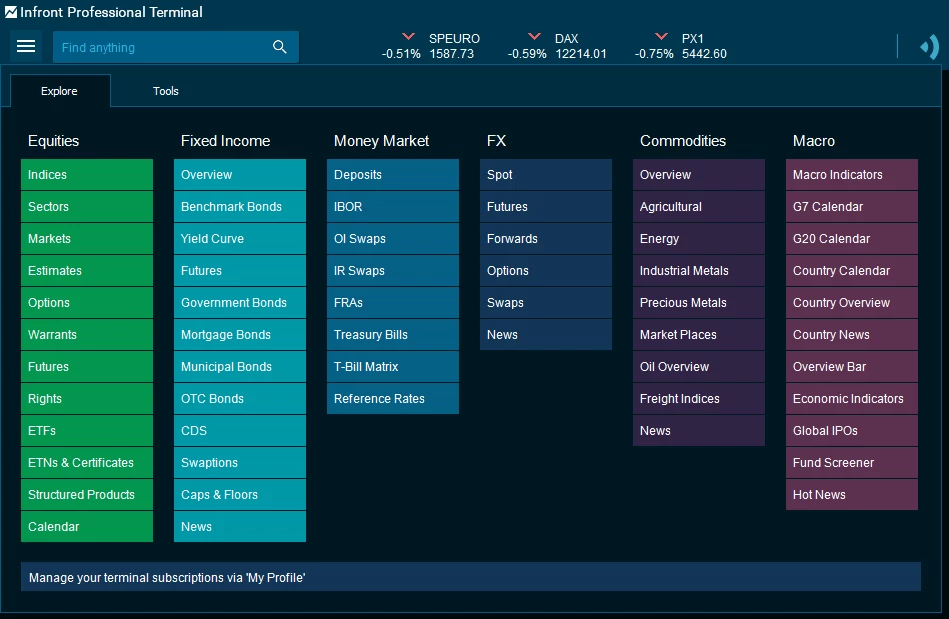Open FX Spot quotes
This screenshot has height=619, width=949.
tap(546, 174)
